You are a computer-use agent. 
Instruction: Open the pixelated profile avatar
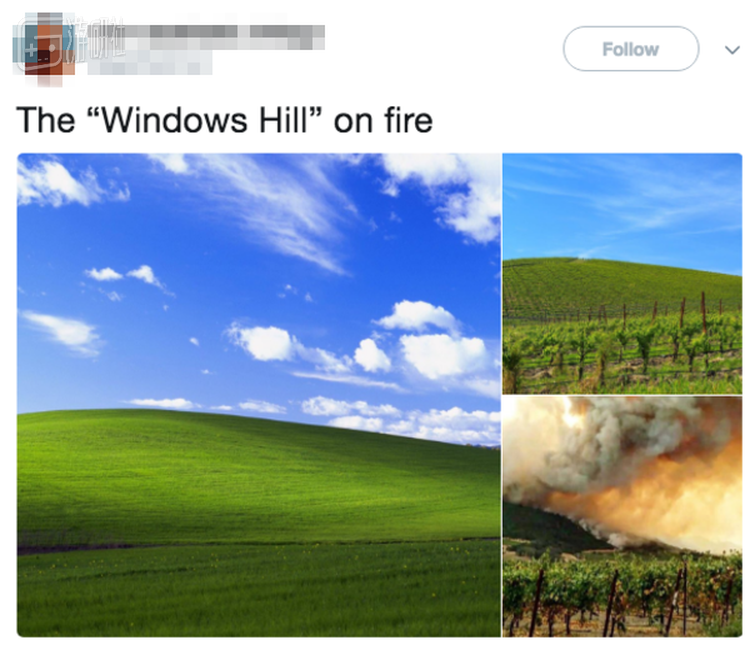coord(44,49)
